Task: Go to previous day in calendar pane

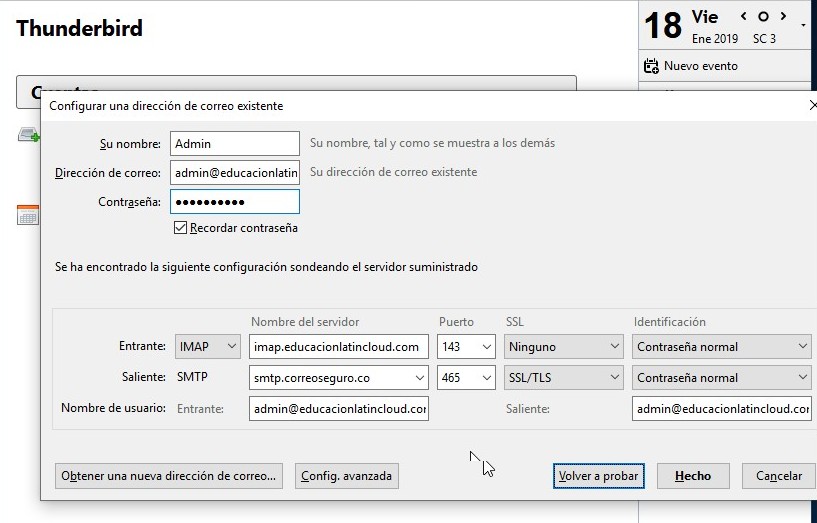Action: coord(744,17)
